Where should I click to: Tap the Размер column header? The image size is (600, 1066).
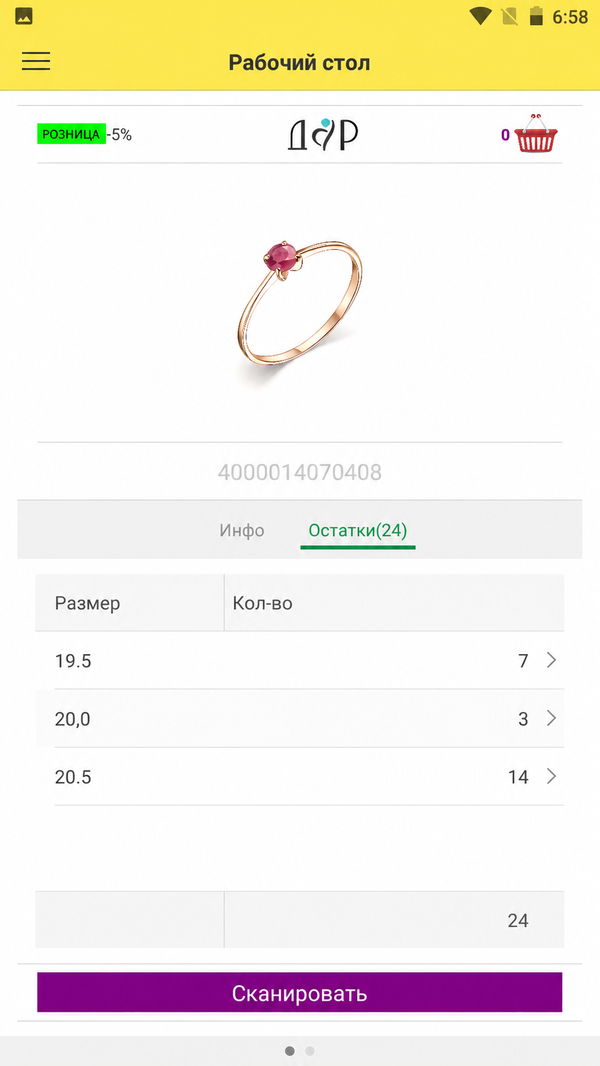(88, 603)
